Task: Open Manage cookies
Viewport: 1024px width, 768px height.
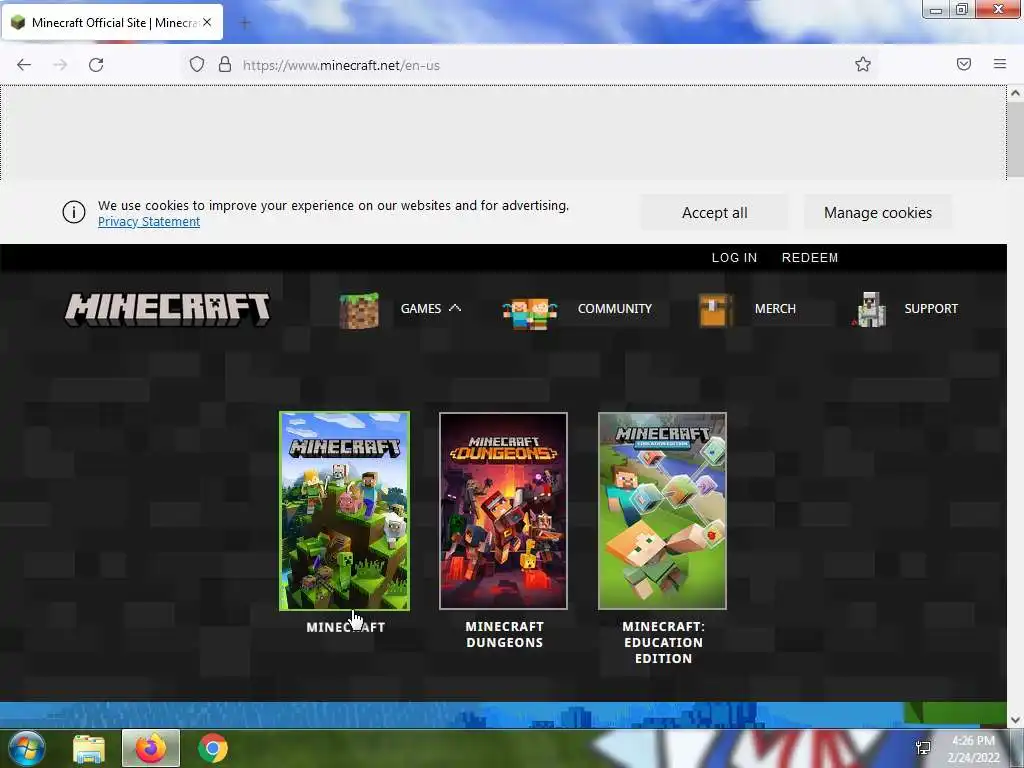Action: (x=878, y=213)
